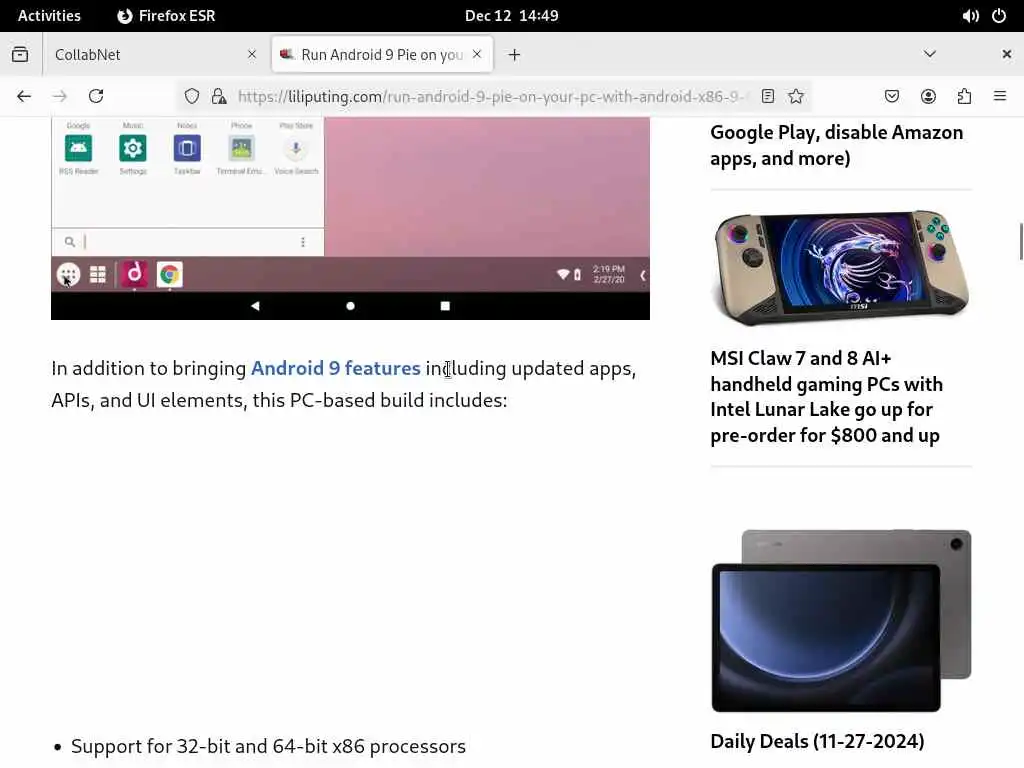Close the CollabNet tab
Image resolution: width=1024 pixels, height=768 pixels.
click(x=252, y=55)
